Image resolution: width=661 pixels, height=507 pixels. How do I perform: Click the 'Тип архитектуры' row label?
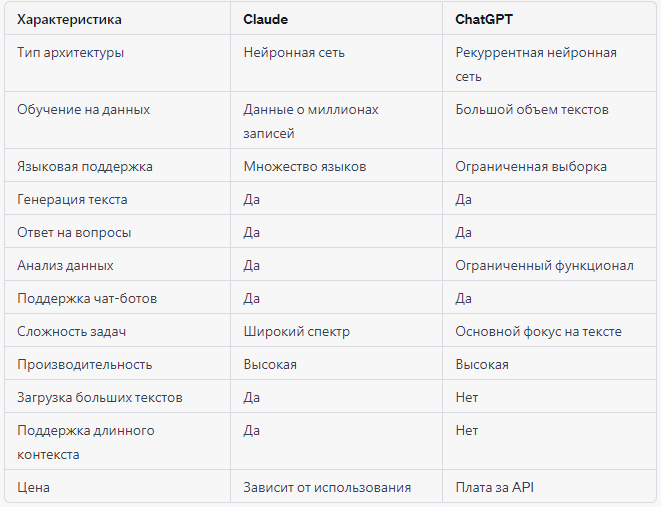(x=71, y=52)
